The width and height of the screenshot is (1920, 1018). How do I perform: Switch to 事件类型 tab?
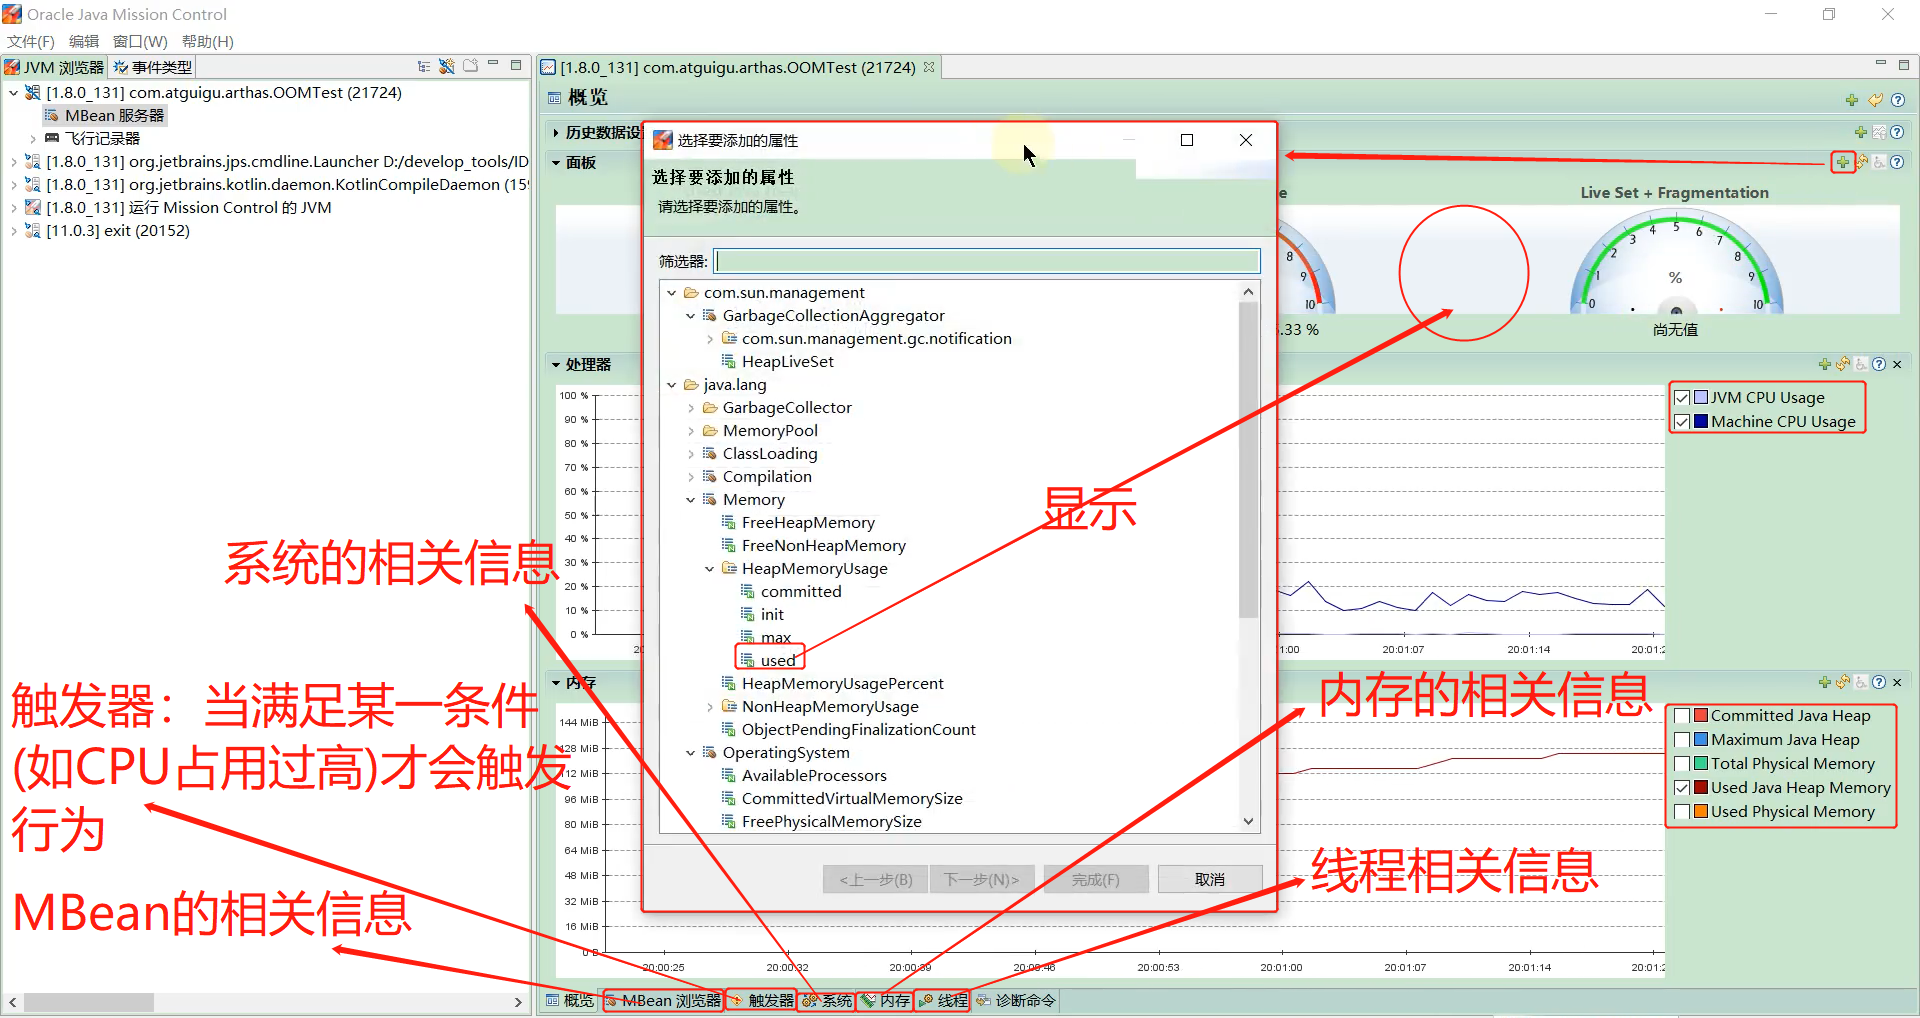[x=152, y=67]
